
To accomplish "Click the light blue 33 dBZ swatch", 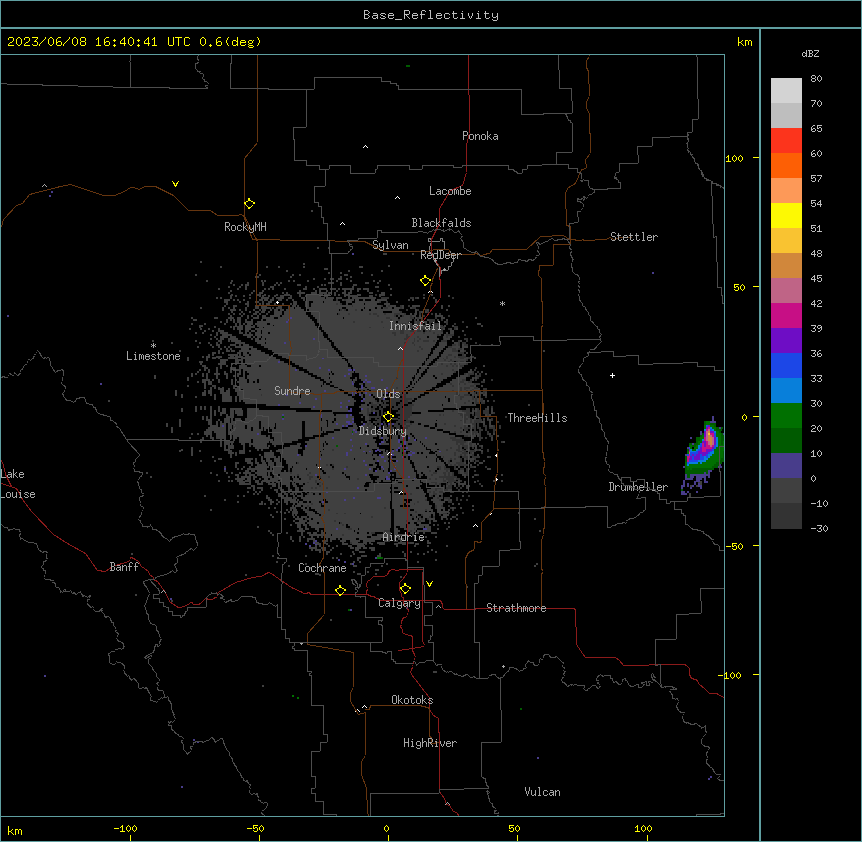I will 786,390.
